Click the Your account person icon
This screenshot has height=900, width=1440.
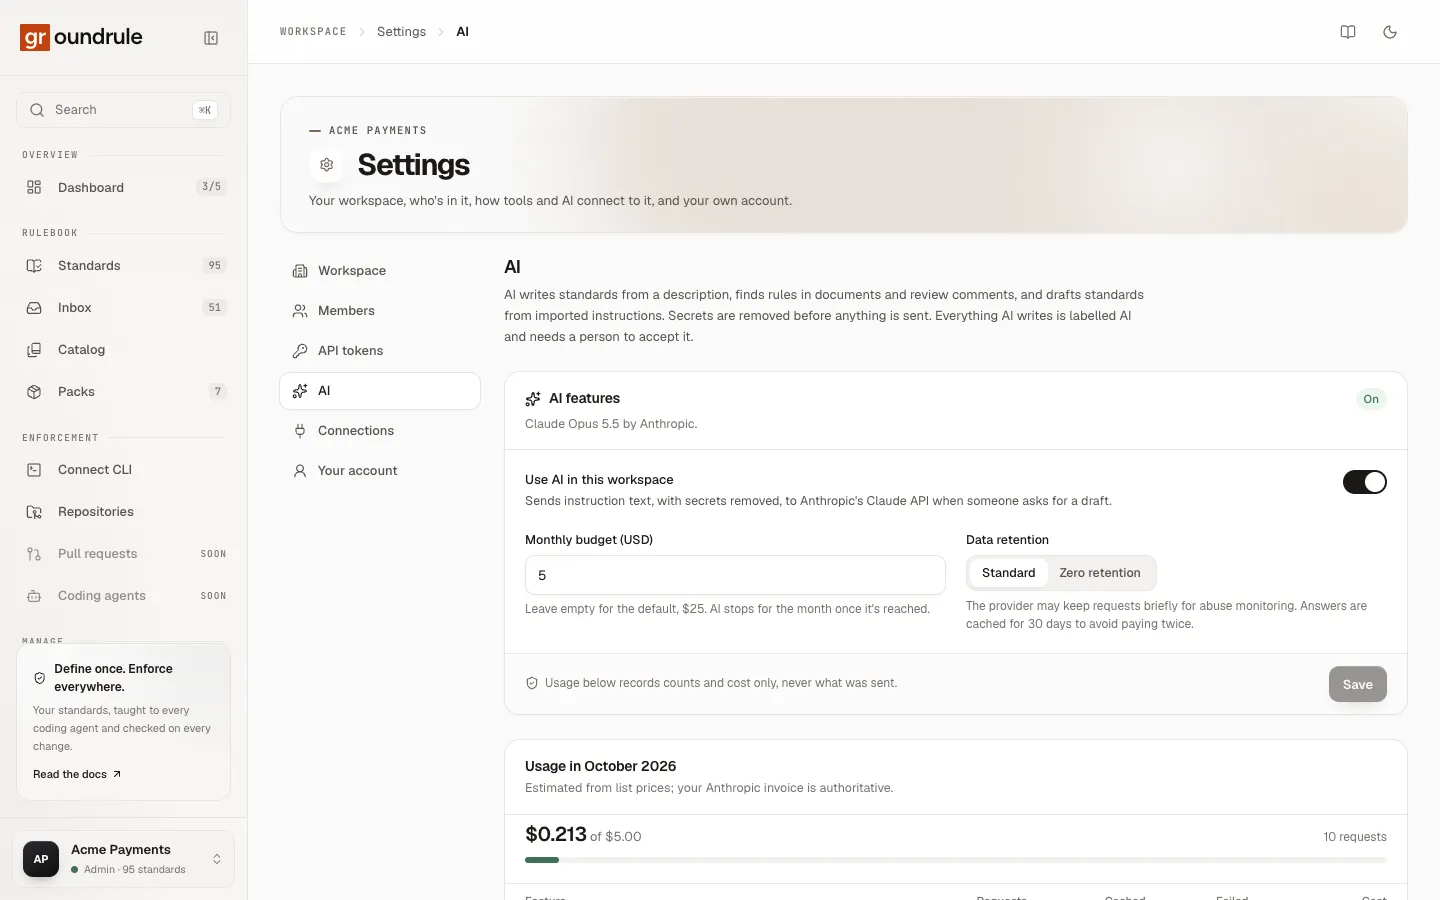[300, 470]
